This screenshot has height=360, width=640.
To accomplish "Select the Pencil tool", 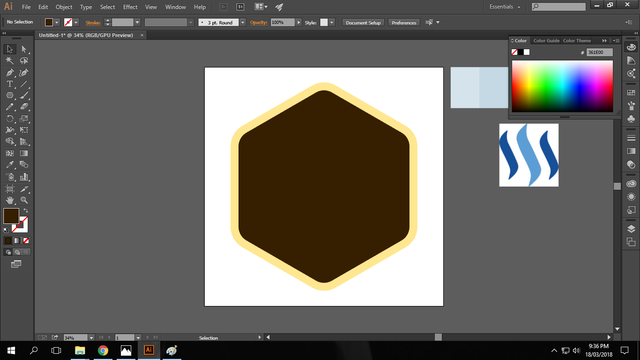I will pos(9,107).
